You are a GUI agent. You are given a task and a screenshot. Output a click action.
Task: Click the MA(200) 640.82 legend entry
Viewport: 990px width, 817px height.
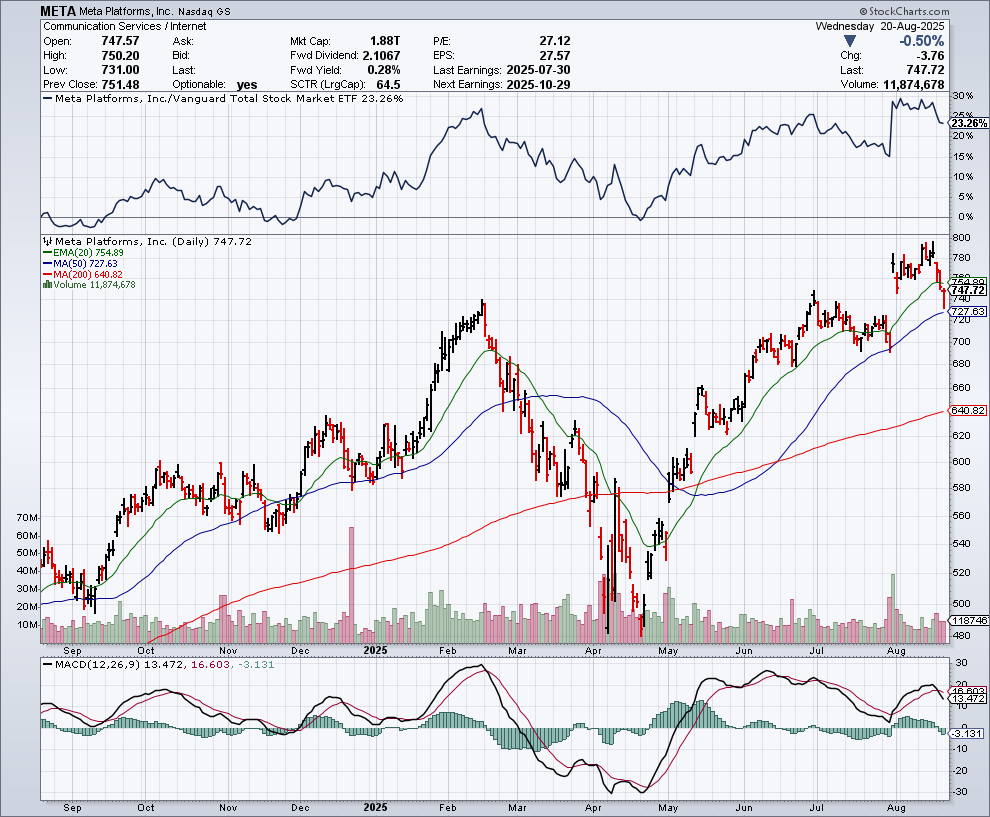tap(83, 274)
